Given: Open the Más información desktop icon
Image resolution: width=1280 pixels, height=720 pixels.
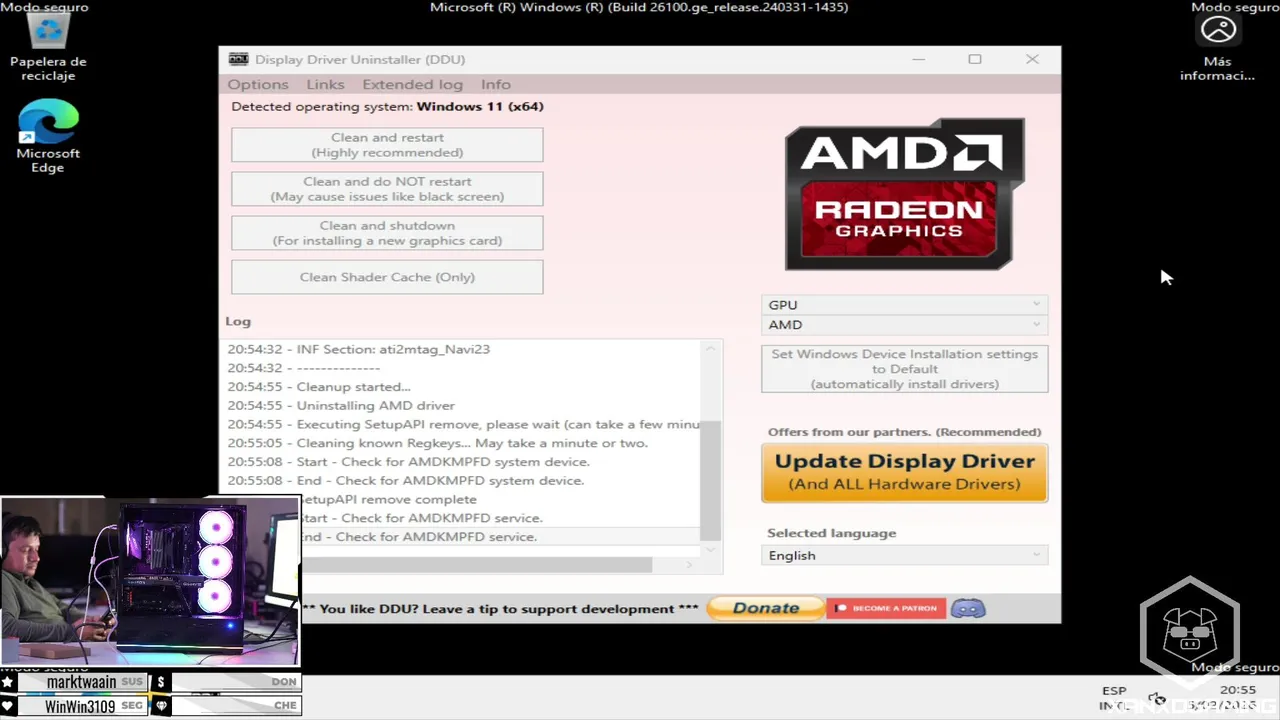Looking at the screenshot, I should pyautogui.click(x=1217, y=48).
